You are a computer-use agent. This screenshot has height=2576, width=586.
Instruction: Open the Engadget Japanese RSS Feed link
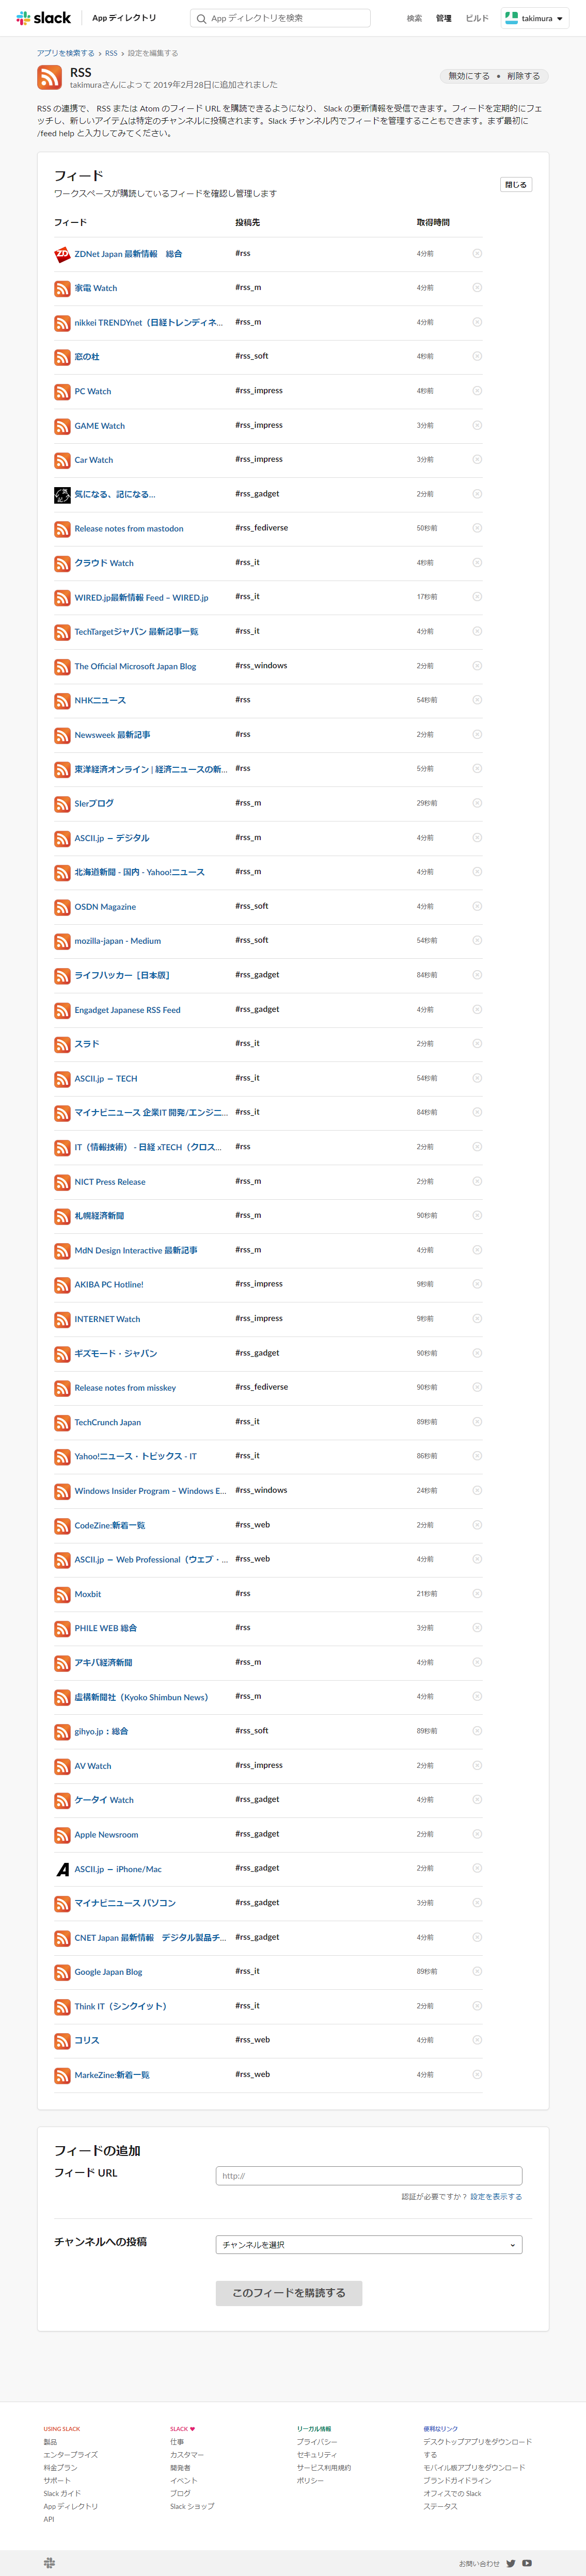click(127, 1010)
